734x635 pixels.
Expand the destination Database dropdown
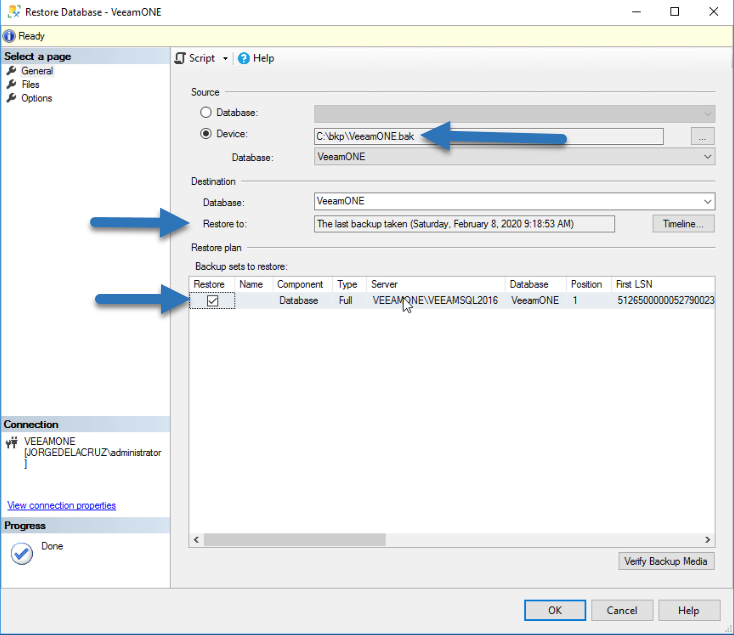(x=707, y=201)
